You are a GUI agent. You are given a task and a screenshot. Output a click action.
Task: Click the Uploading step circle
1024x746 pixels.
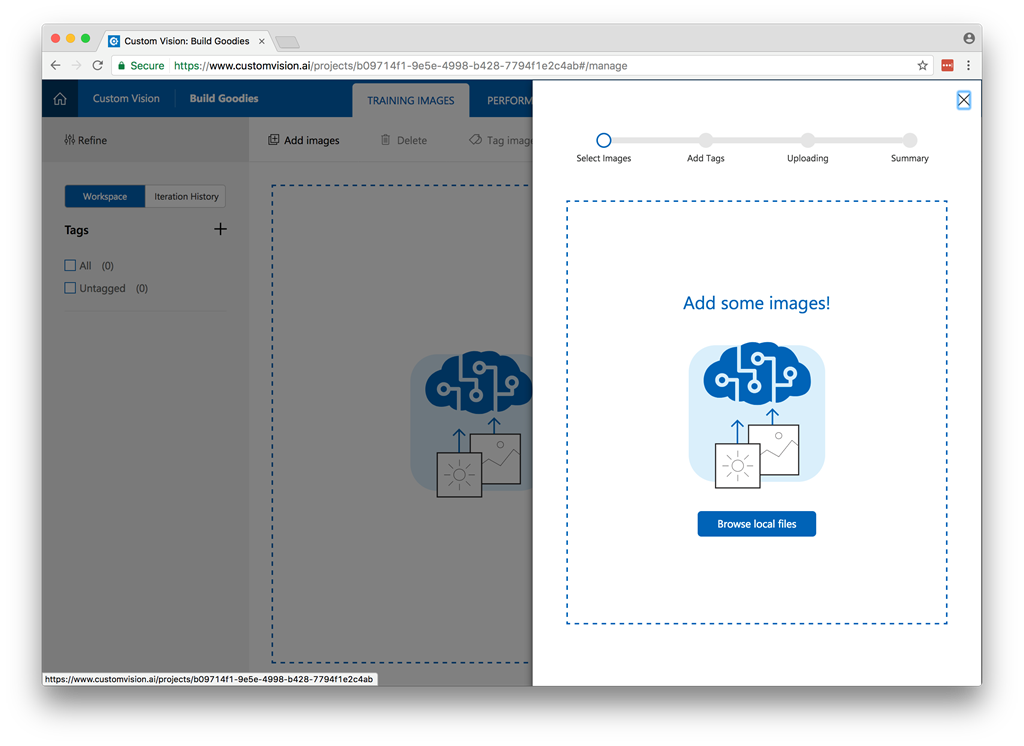coord(808,140)
